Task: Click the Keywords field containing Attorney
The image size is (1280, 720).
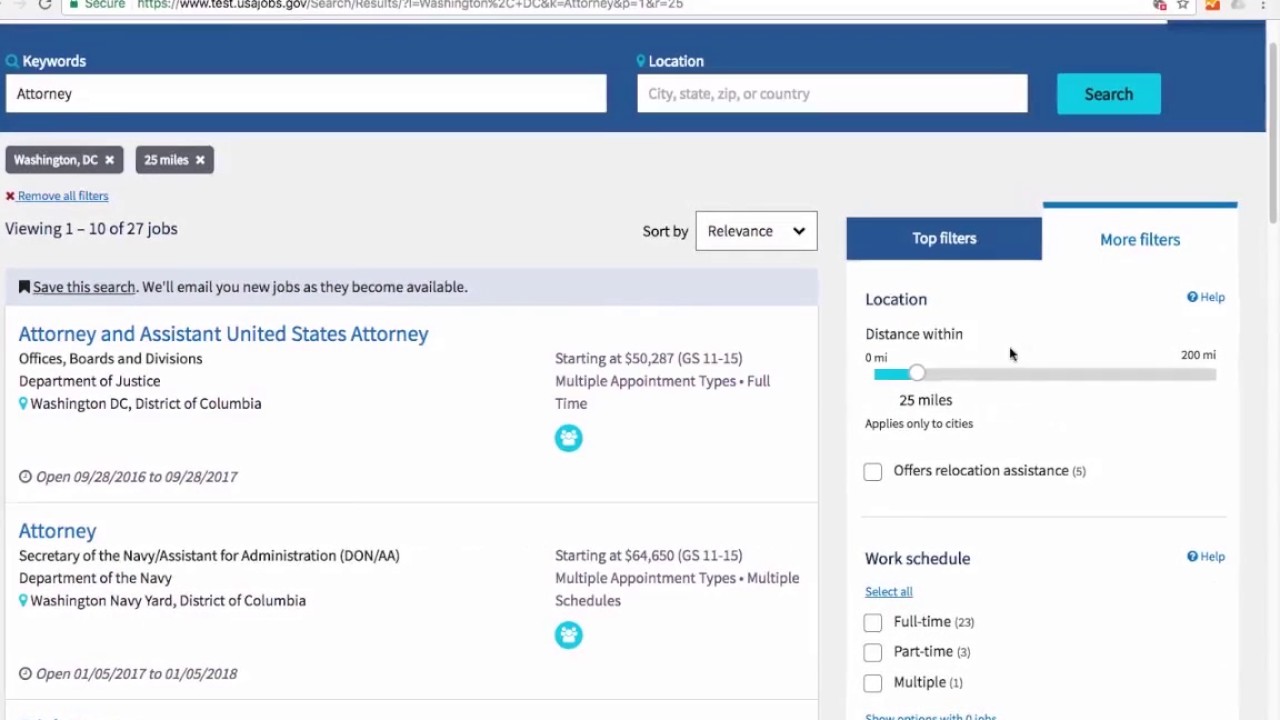Action: click(306, 94)
